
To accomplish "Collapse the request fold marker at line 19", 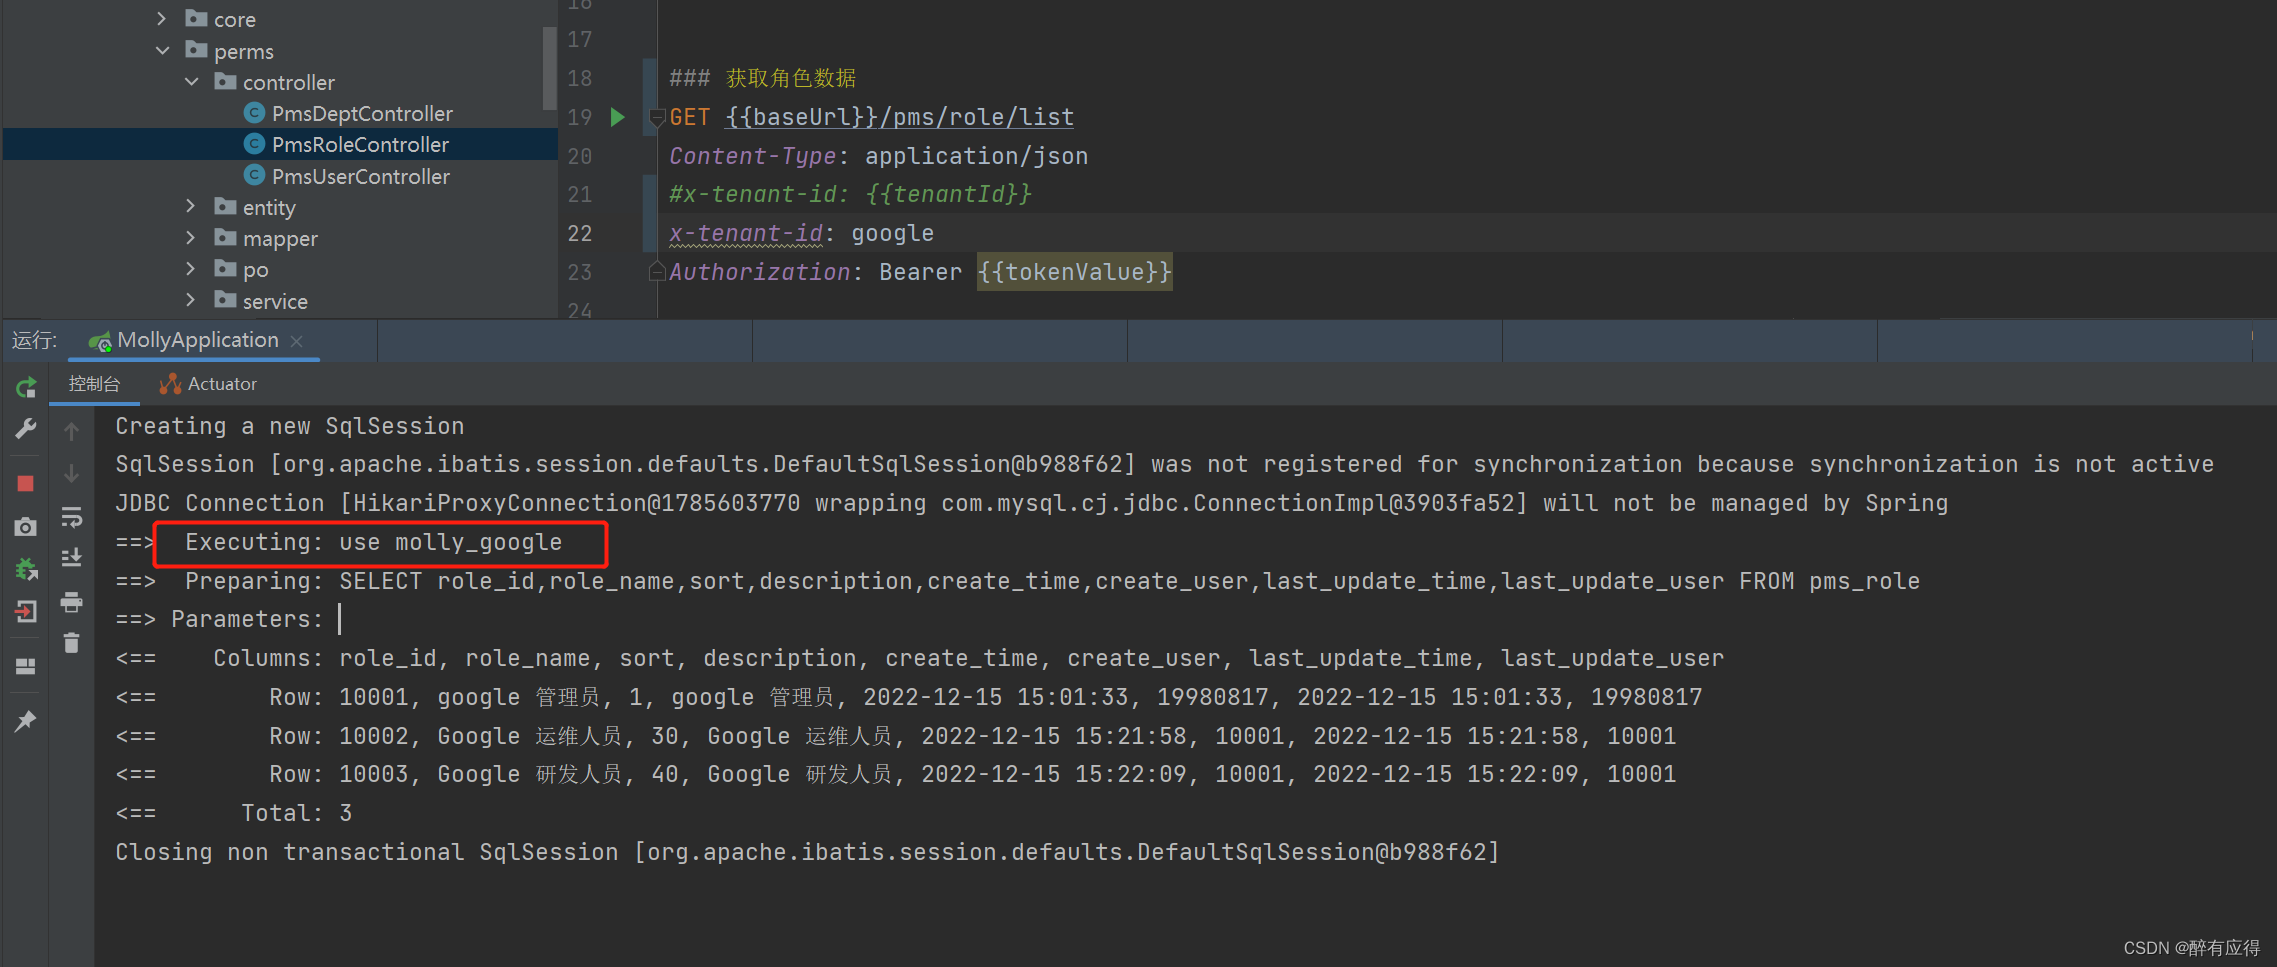I will [657, 118].
